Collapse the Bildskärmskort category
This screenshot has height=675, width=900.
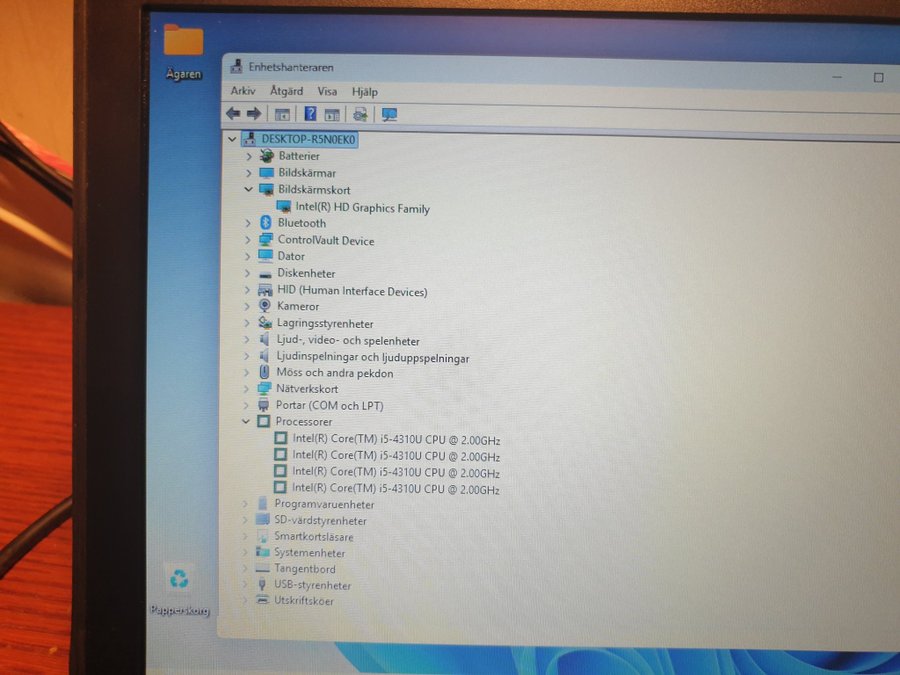coord(248,189)
